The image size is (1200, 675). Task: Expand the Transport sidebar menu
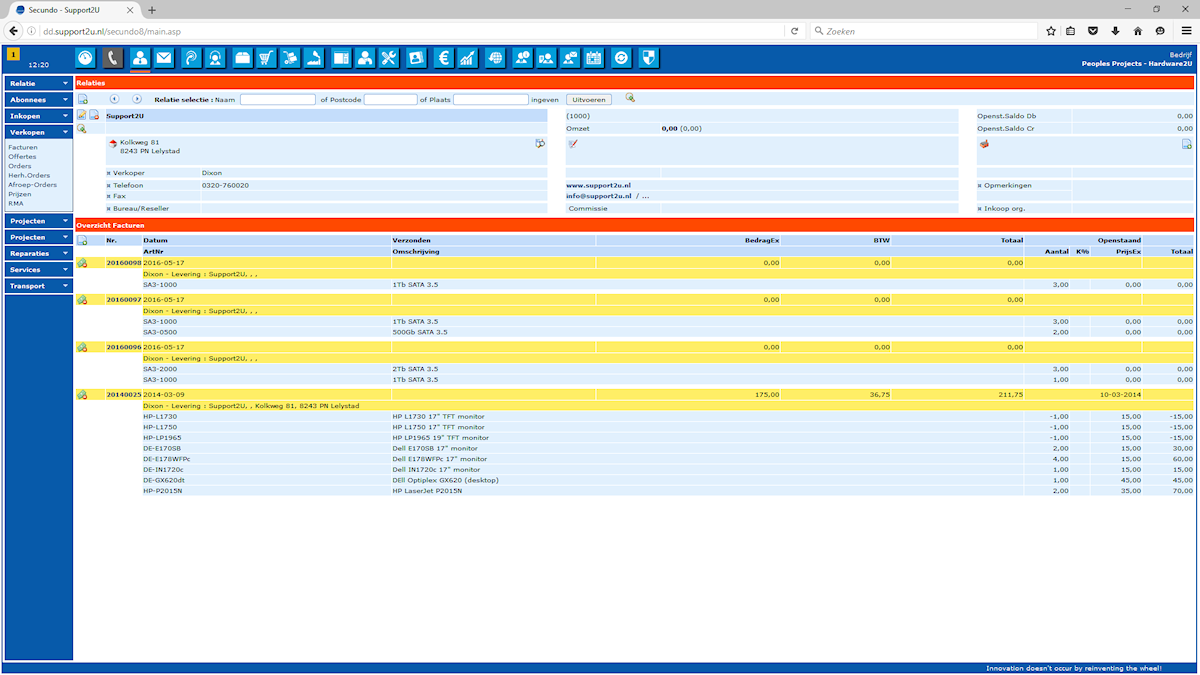pos(39,286)
